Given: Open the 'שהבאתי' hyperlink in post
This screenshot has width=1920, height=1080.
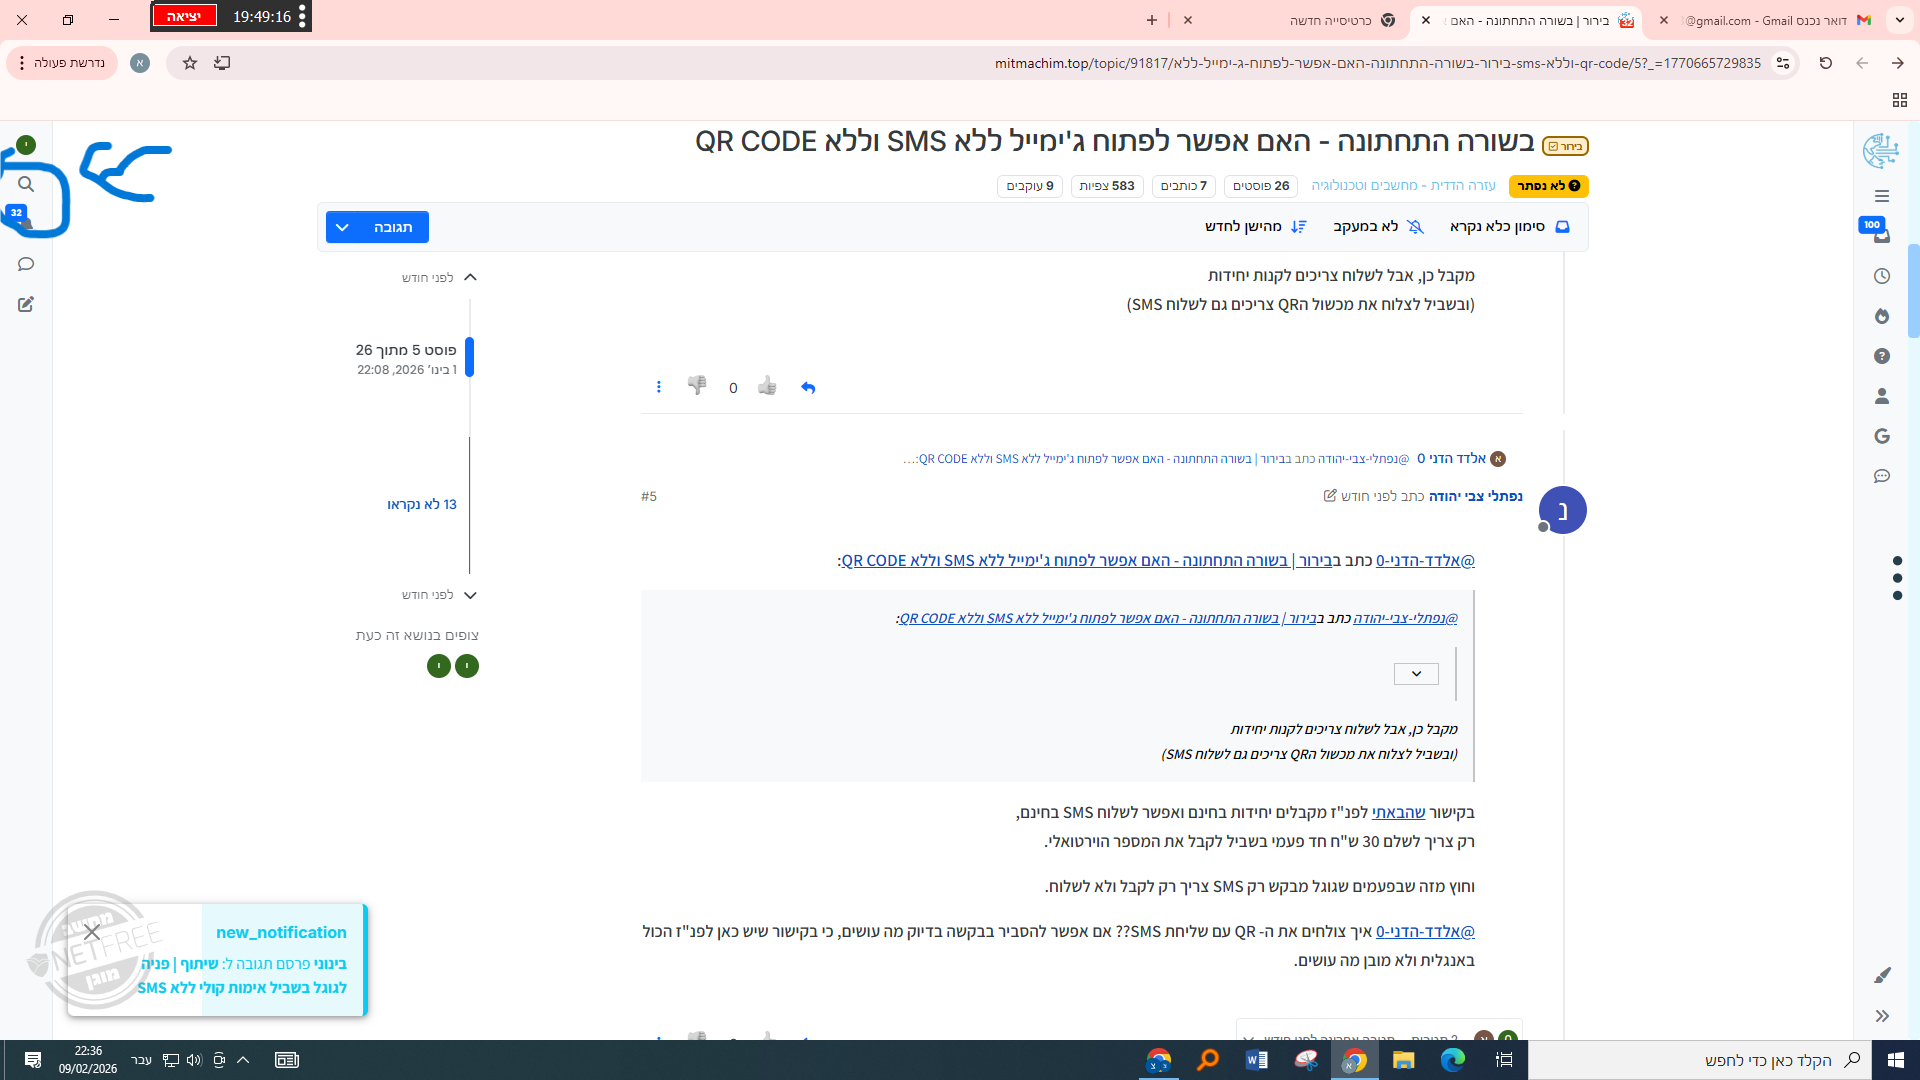Looking at the screenshot, I should [1398, 812].
